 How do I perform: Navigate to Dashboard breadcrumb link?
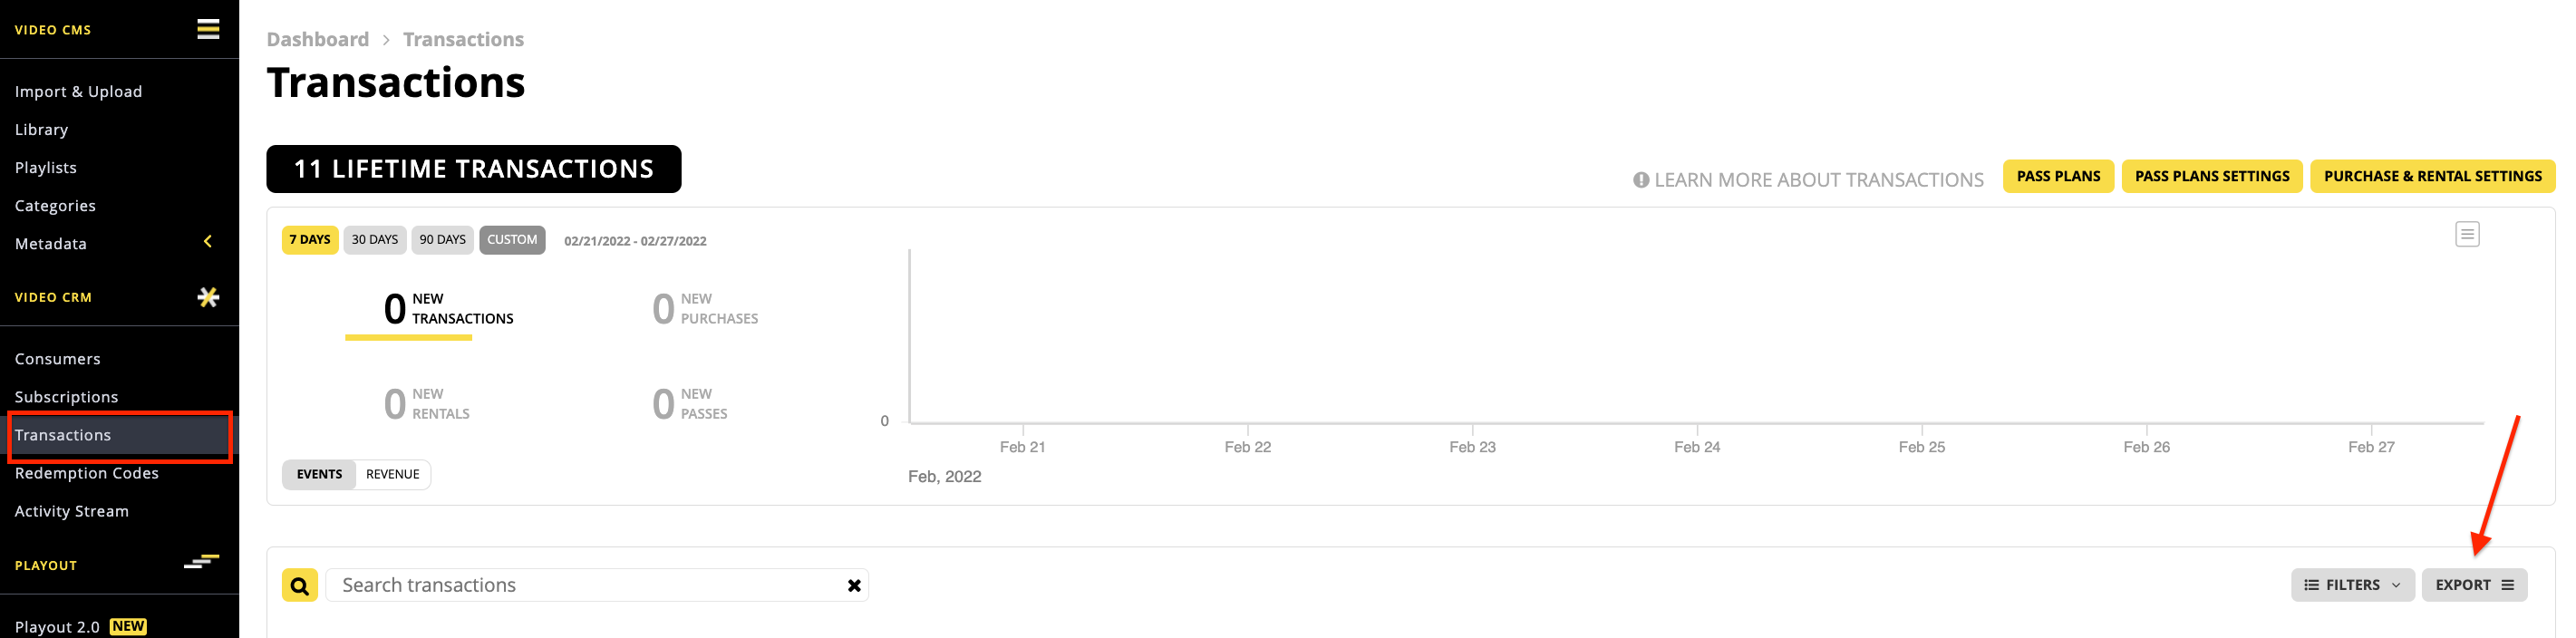point(318,39)
